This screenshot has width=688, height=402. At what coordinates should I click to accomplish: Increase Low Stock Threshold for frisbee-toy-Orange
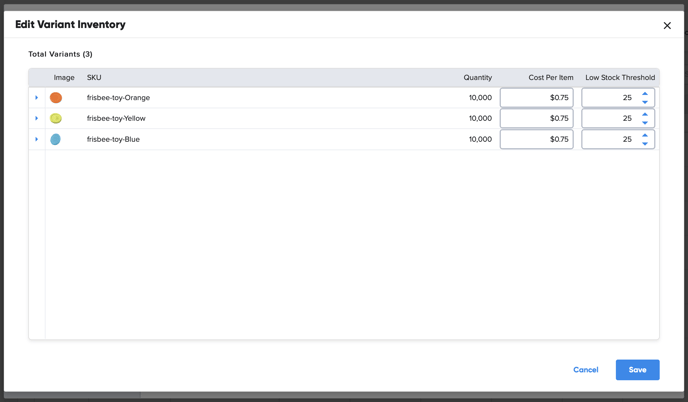click(645, 93)
